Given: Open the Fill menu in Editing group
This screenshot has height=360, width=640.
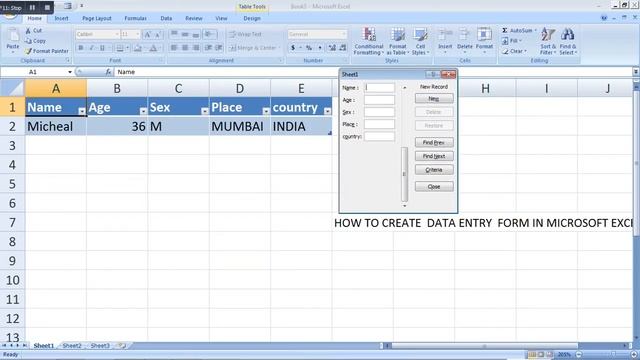Looking at the screenshot, I should coord(511,41).
